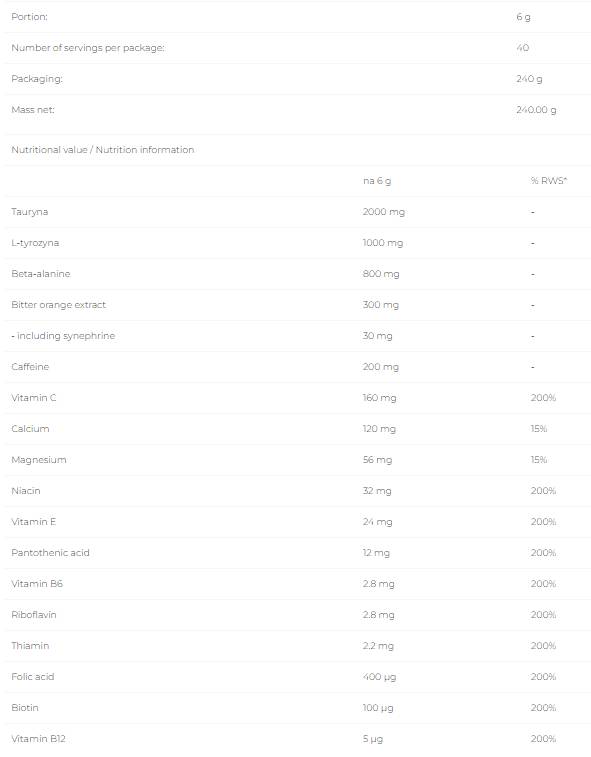Screen dimensions: 591x757
Task: Click the Portion 6 g value
Action: coord(523,17)
